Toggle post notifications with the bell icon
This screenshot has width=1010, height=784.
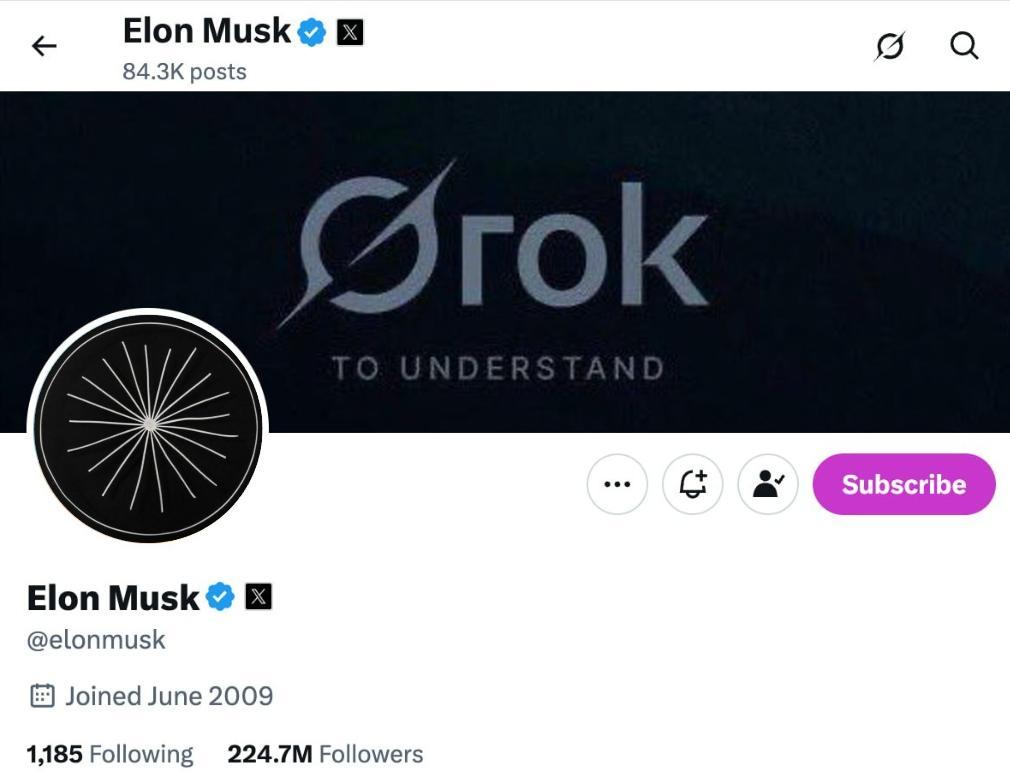coord(693,484)
